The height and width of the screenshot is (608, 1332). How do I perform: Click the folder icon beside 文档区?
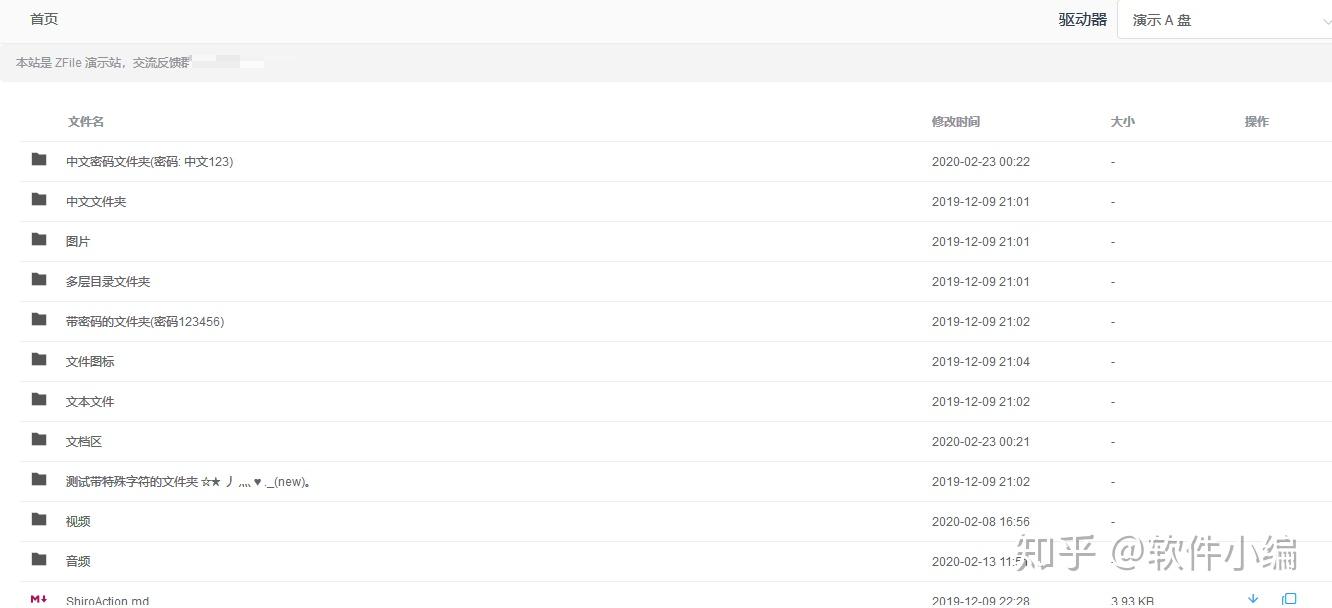[39, 440]
